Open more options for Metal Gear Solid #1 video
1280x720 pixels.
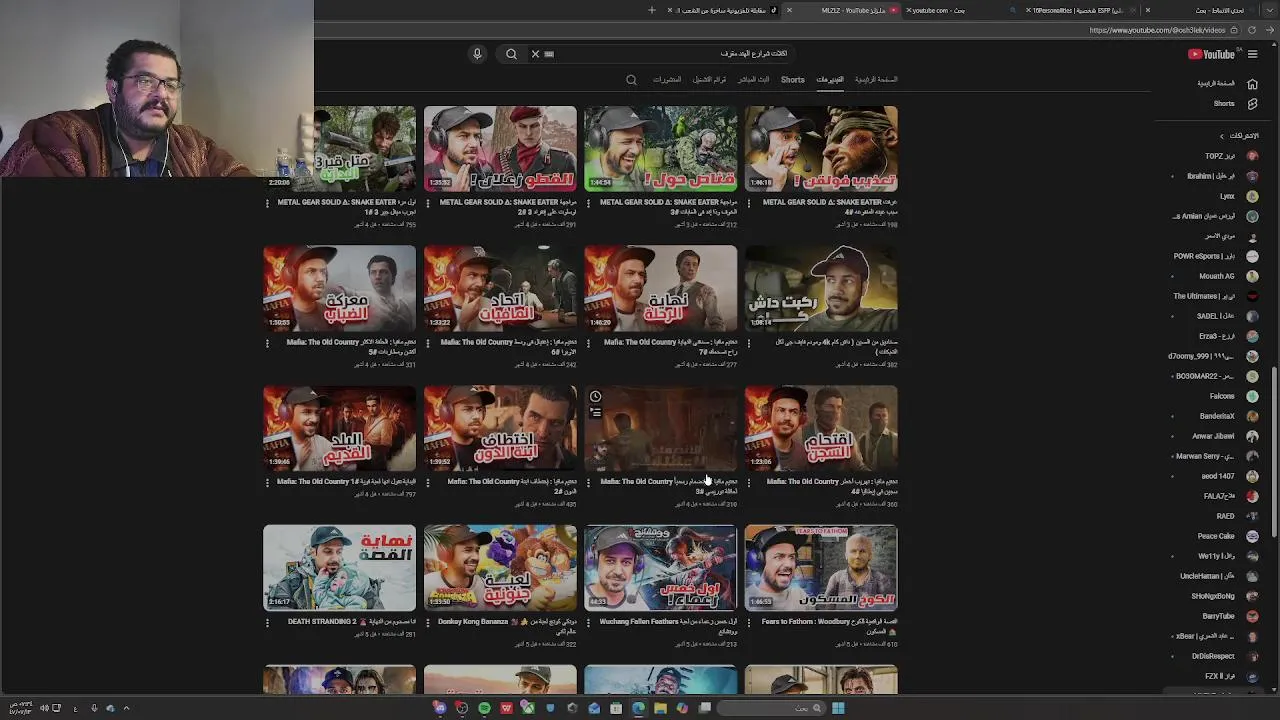pyautogui.click(x=267, y=203)
